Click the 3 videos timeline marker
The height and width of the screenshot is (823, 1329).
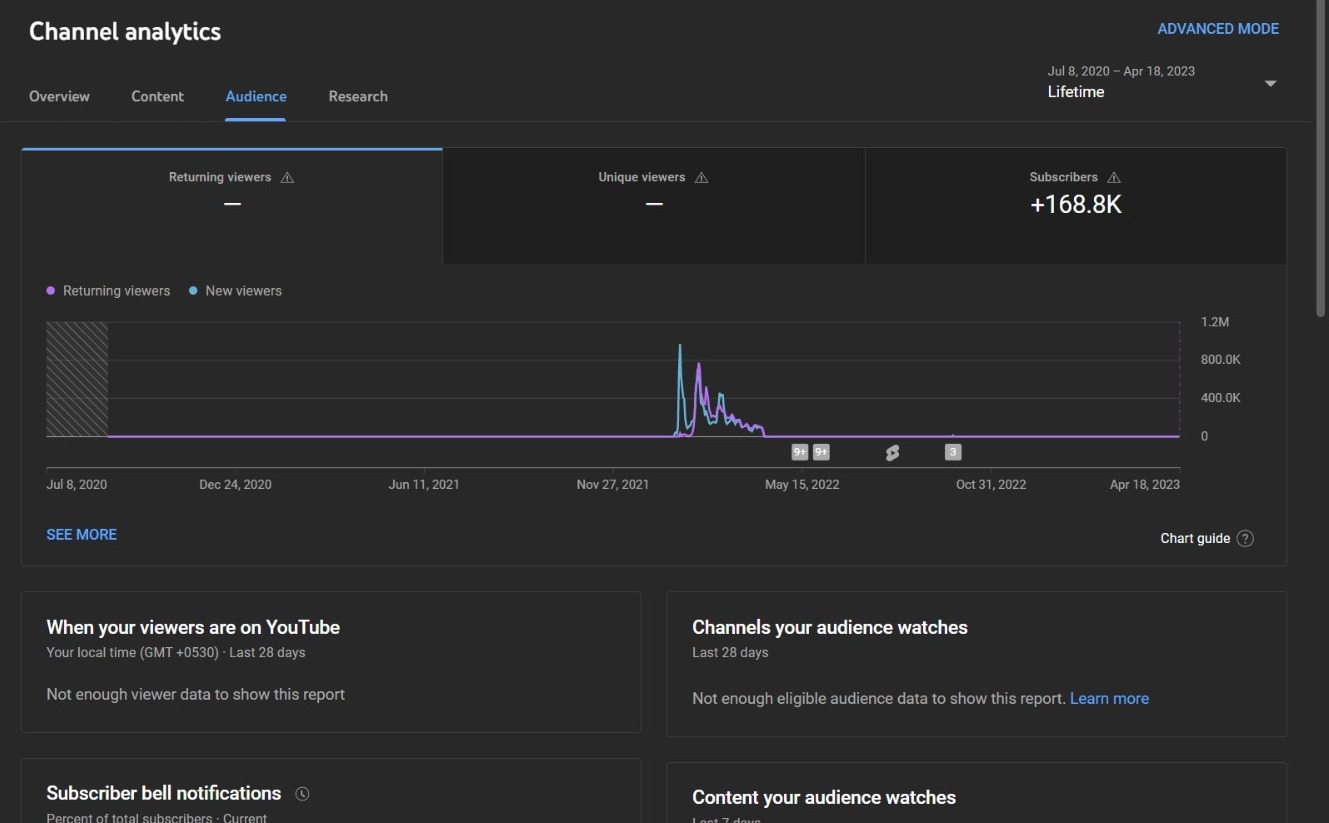point(953,452)
